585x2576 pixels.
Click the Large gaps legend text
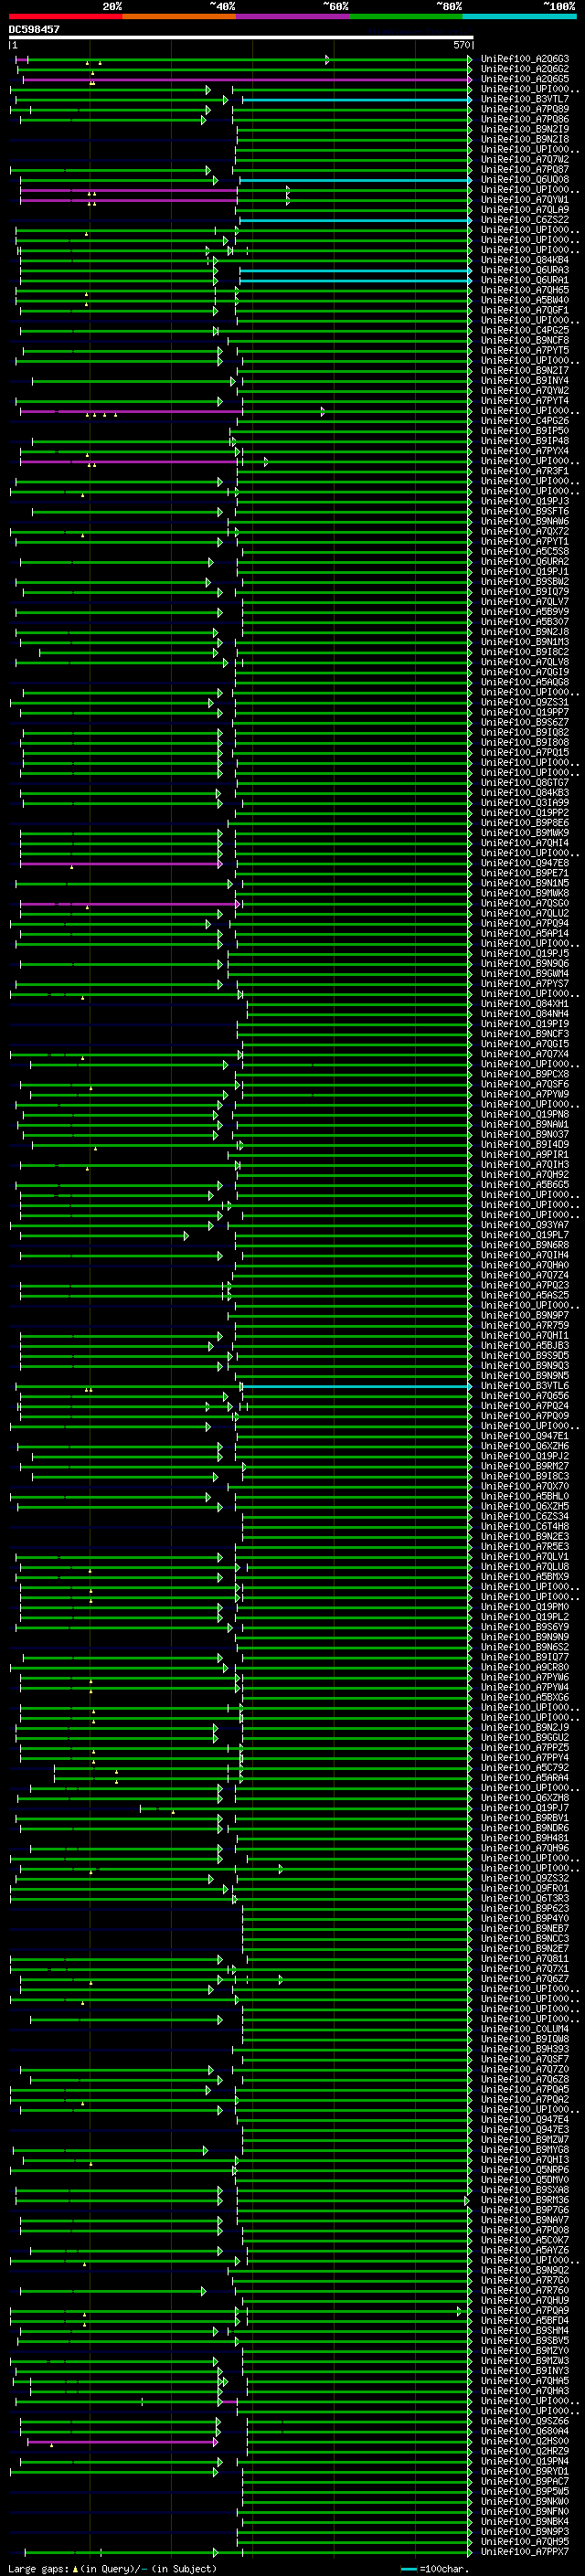coord(112,2568)
